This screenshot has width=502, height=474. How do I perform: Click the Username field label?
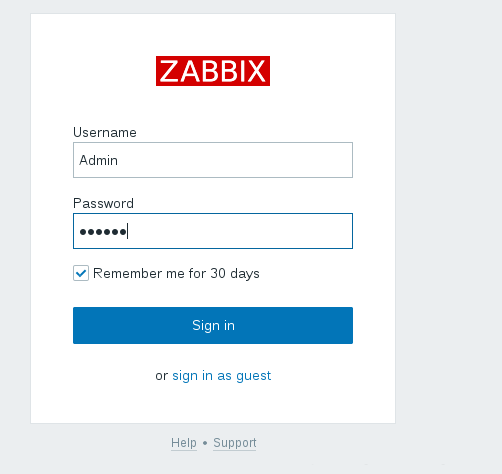tap(105, 132)
